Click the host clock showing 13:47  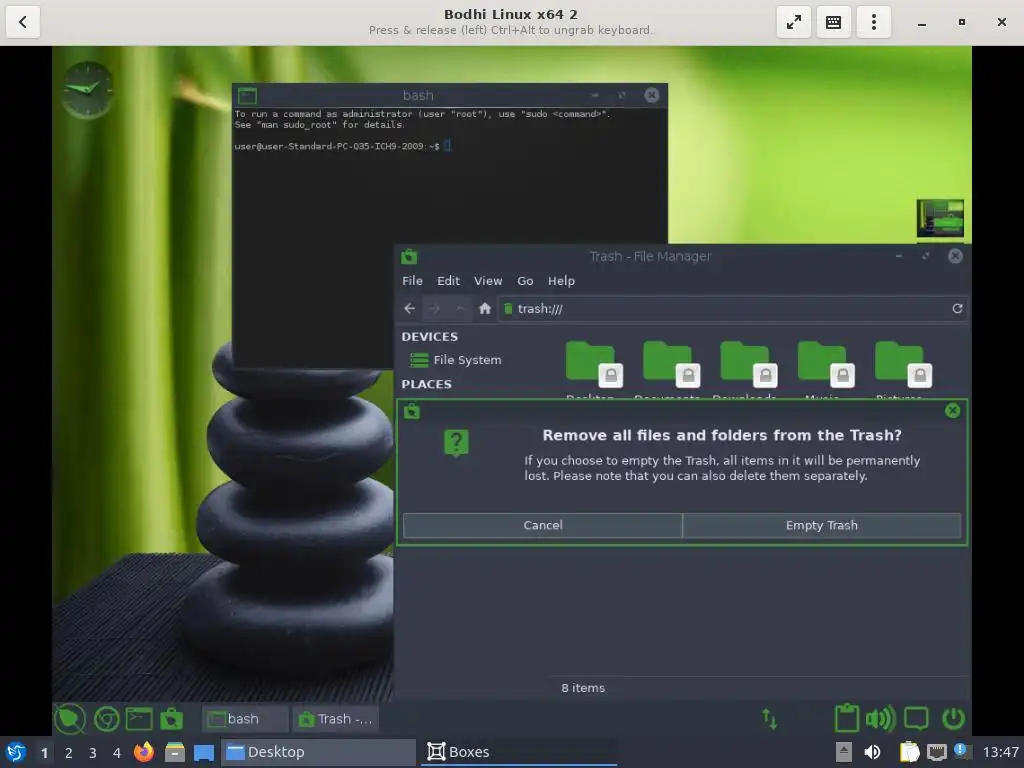[x=1000, y=752]
